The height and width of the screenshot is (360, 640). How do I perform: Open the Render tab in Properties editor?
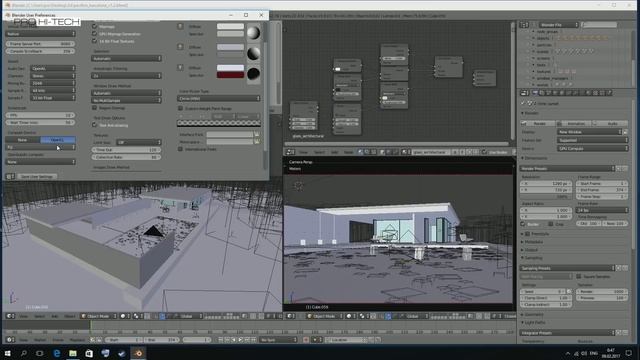[535, 93]
